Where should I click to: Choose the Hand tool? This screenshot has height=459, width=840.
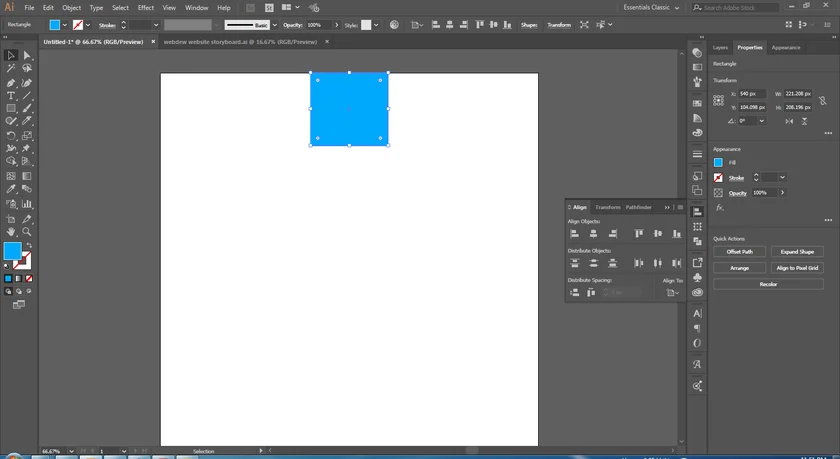[x=11, y=231]
